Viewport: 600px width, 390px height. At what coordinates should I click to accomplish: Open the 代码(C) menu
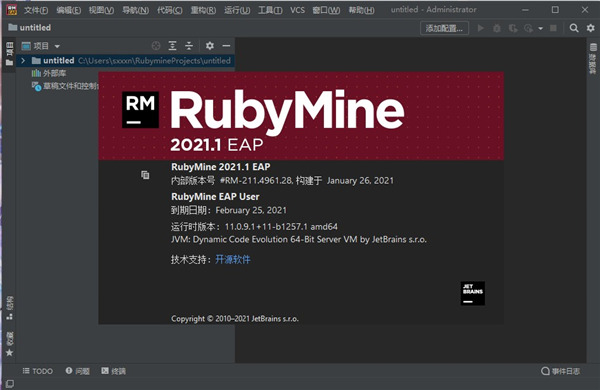pos(170,10)
